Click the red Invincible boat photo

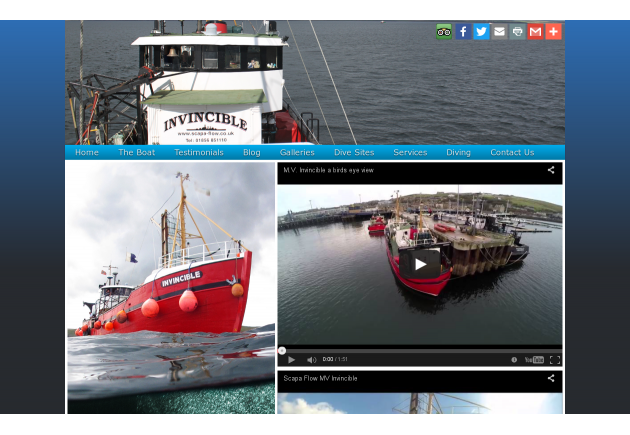[170, 286]
